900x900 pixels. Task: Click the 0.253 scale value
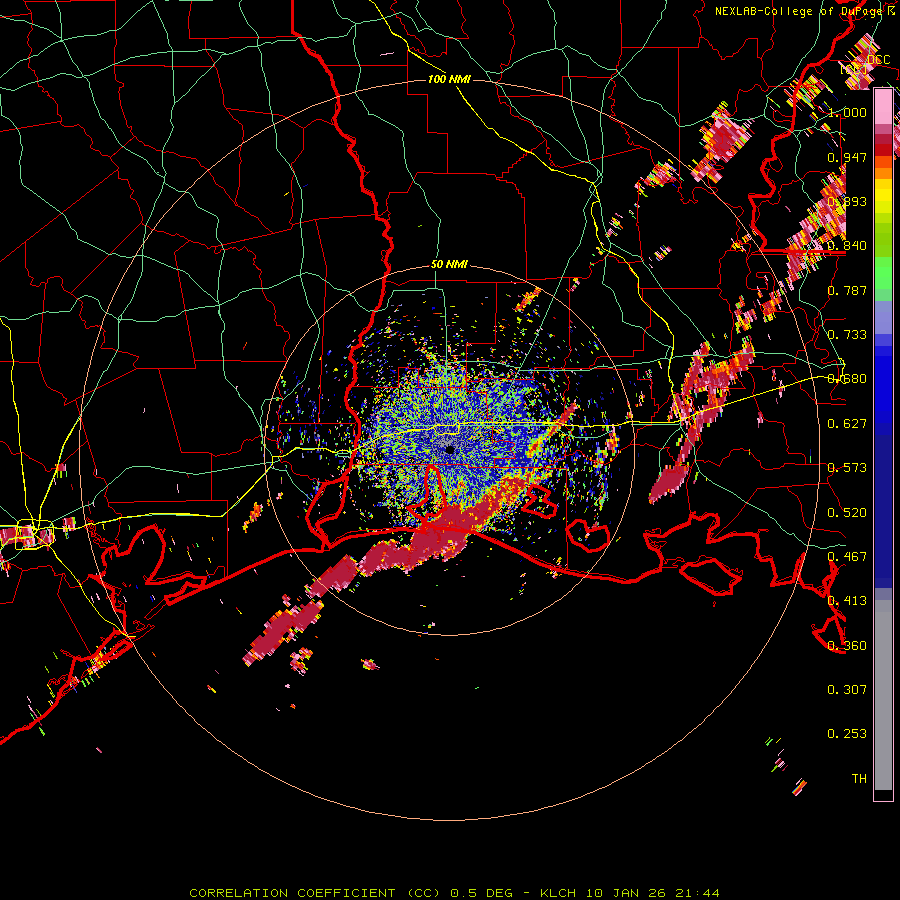[x=847, y=734]
